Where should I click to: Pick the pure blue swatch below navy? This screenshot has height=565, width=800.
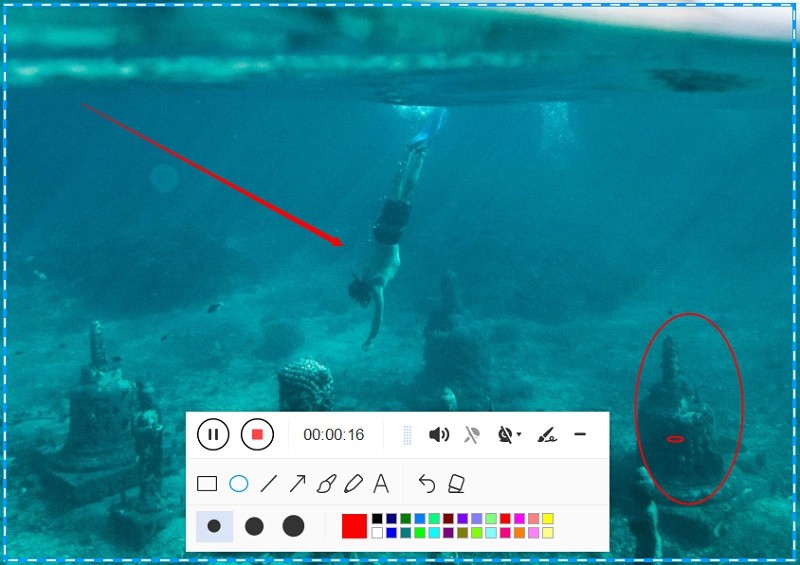click(391, 532)
